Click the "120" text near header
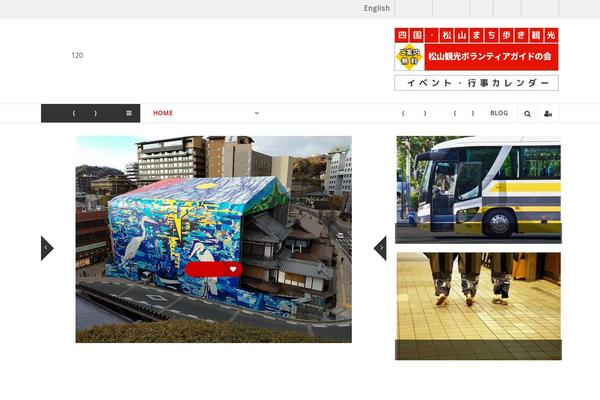The image size is (600, 400). 77,55
